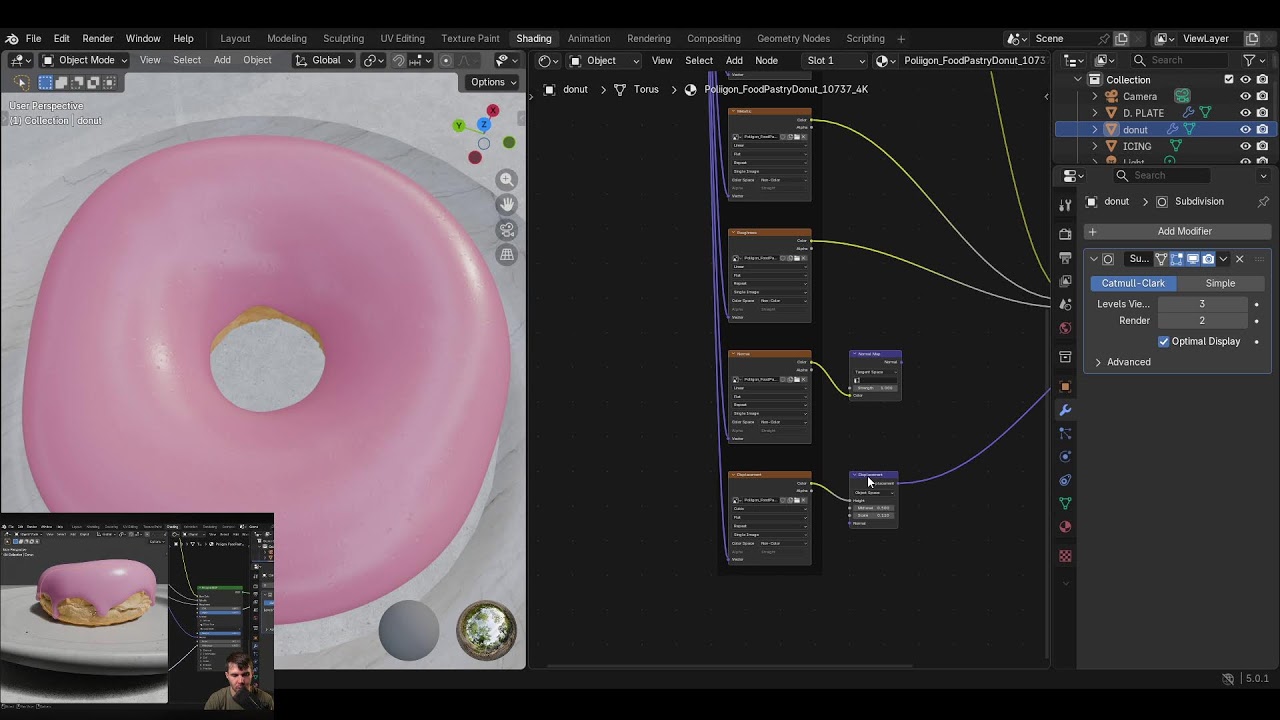
Task: Switch orthographic/perspective with the grid icon
Action: tap(507, 255)
